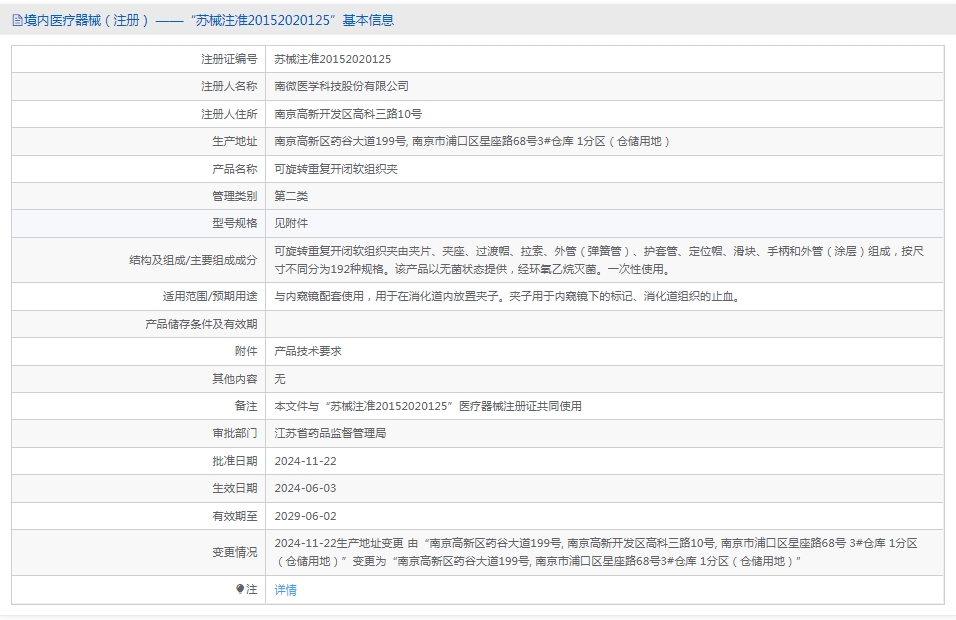
Task: Click the structure and composition description text
Action: [x=600, y=260]
